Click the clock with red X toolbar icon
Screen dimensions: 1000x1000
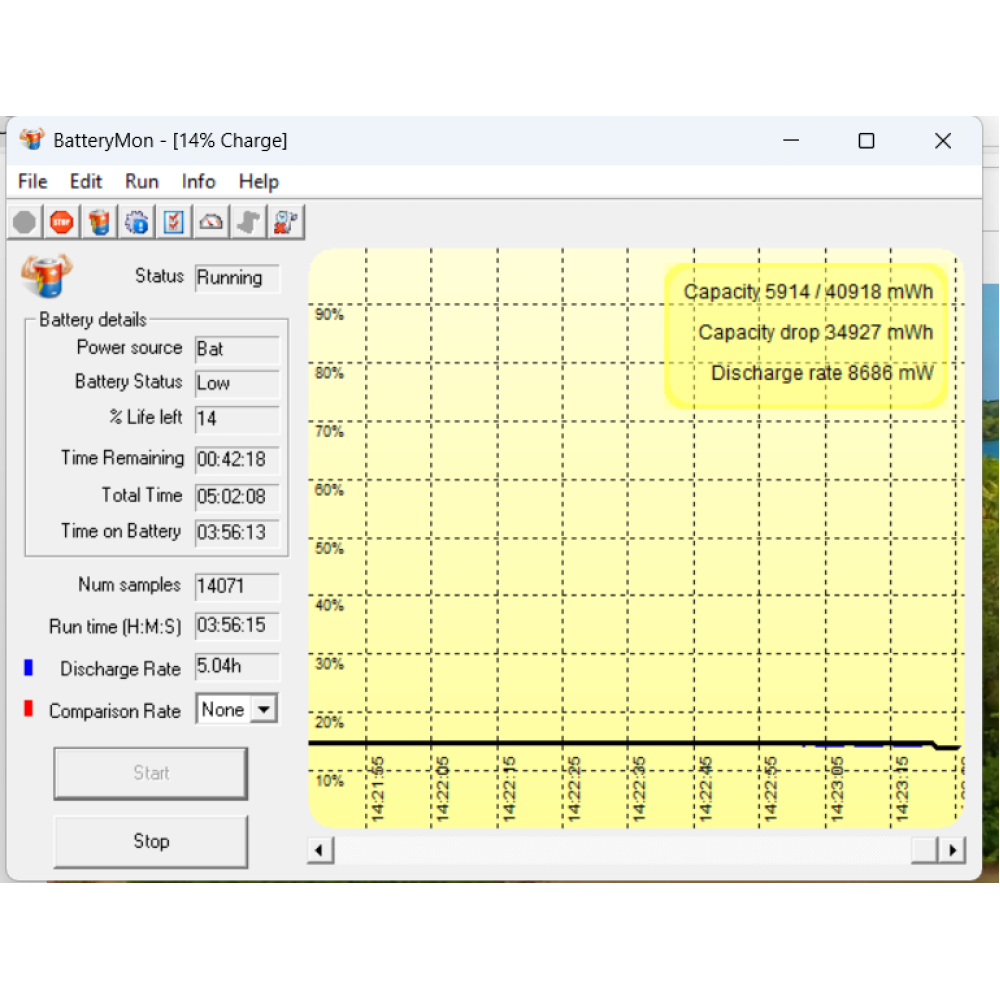pyautogui.click(x=286, y=222)
